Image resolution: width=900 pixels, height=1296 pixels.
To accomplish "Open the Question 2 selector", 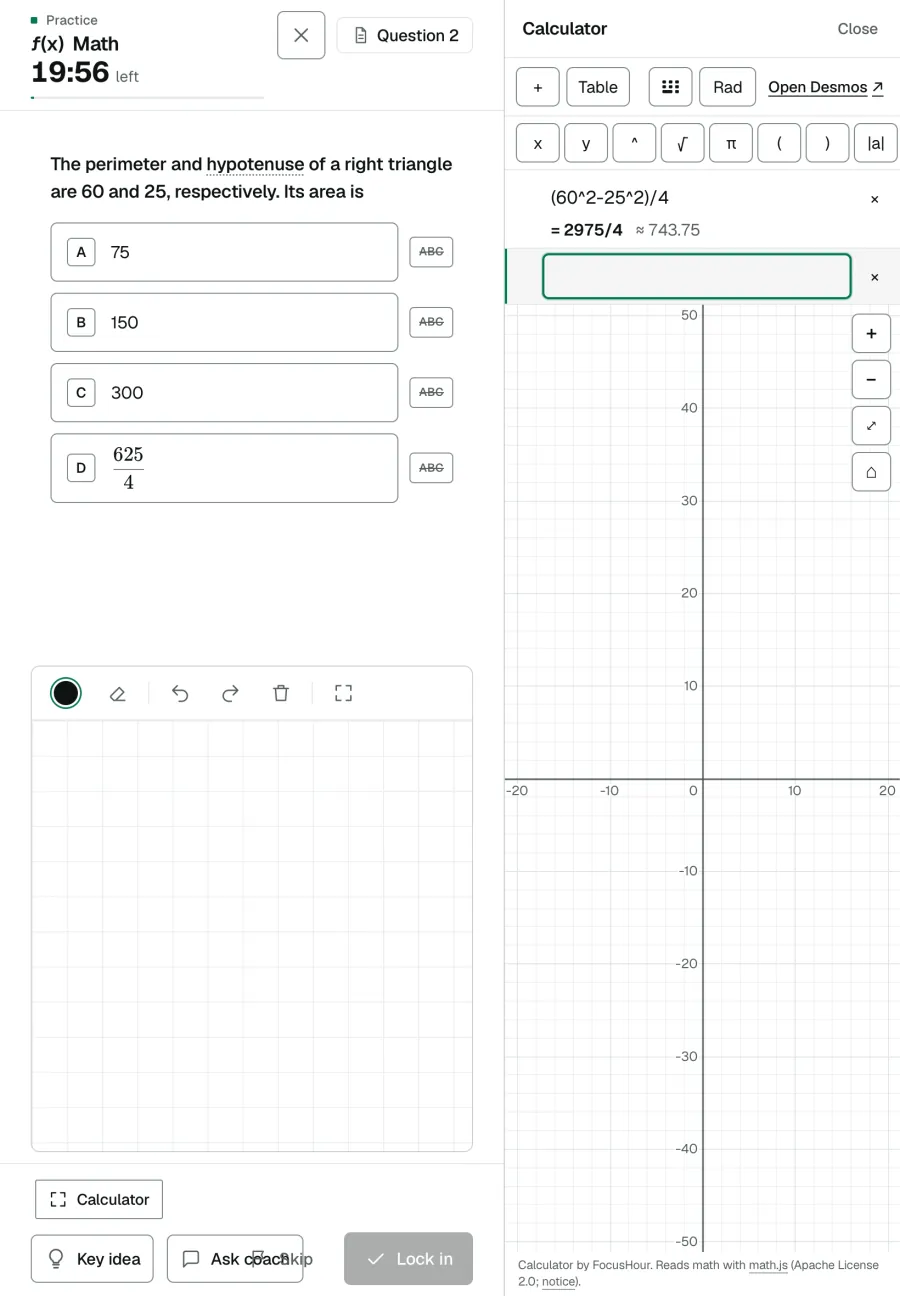I will (405, 35).
